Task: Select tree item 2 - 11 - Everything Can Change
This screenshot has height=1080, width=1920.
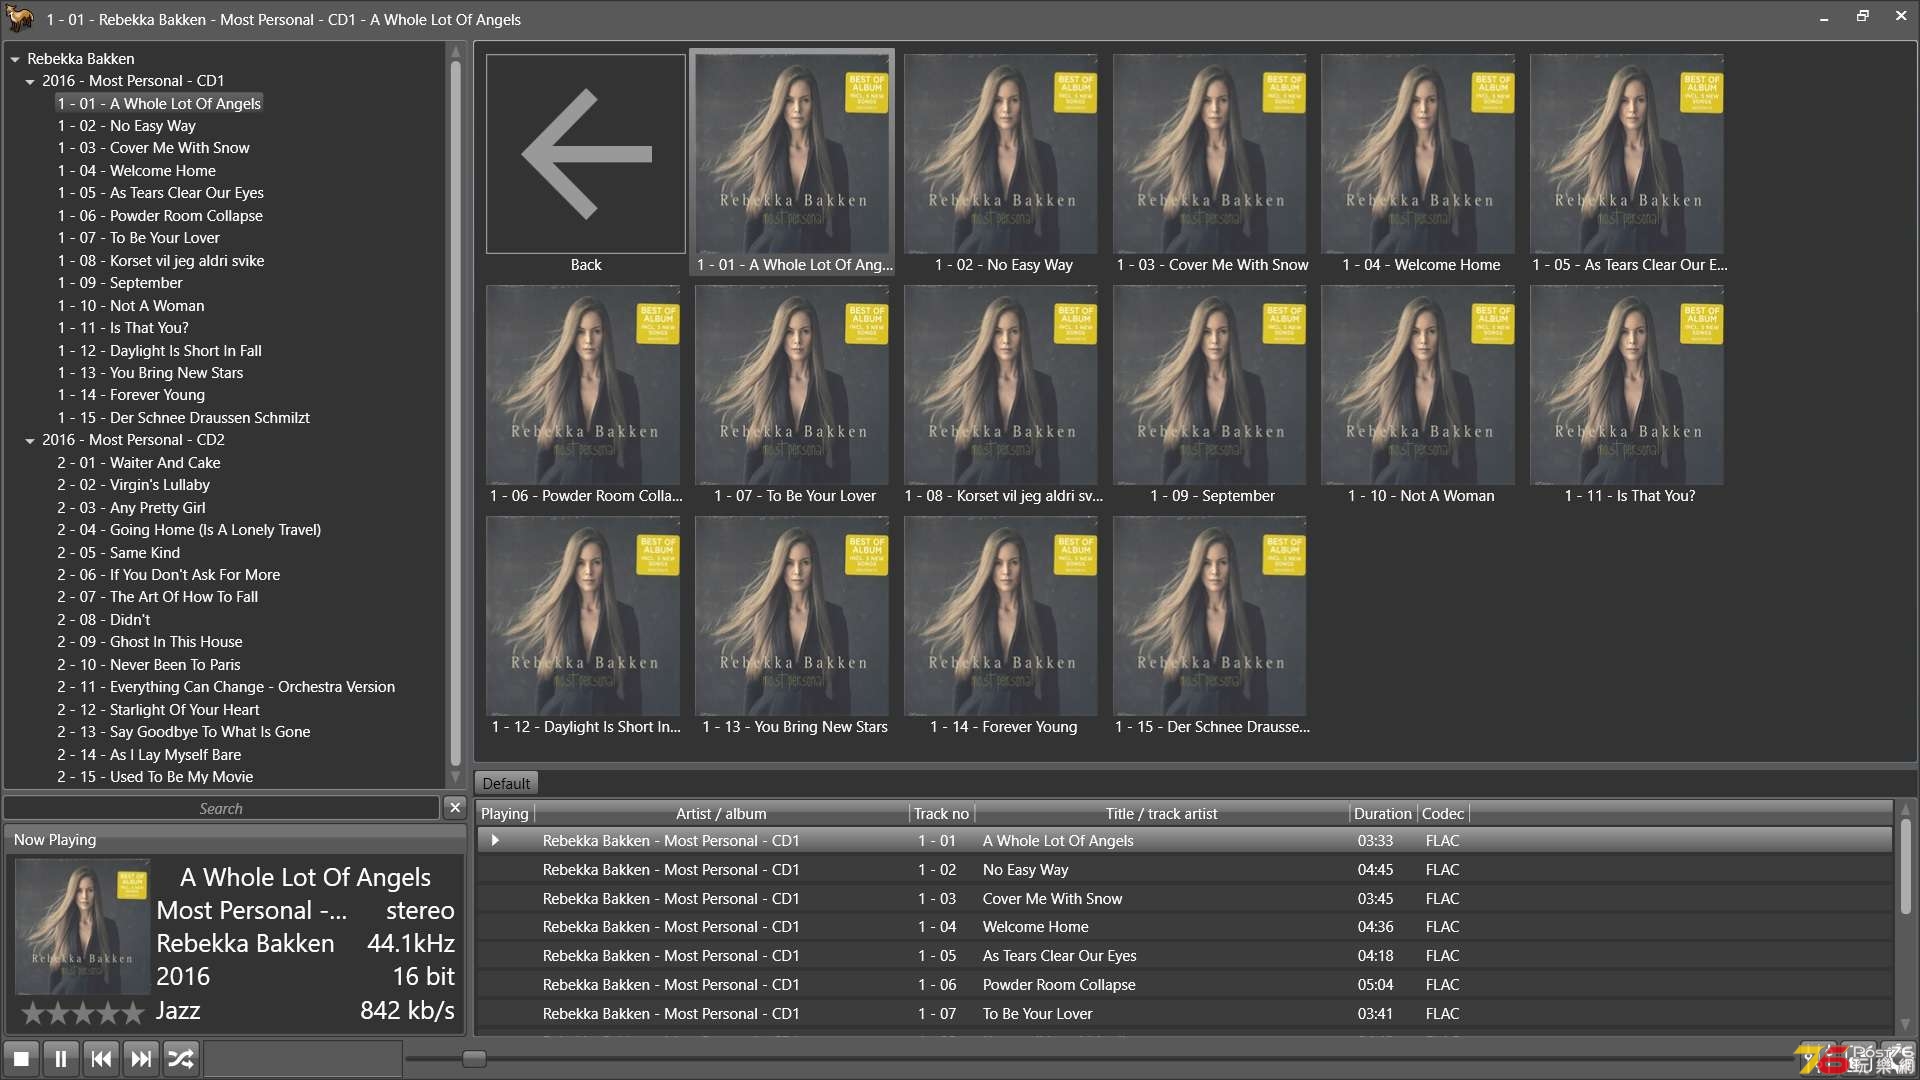Action: 225,687
